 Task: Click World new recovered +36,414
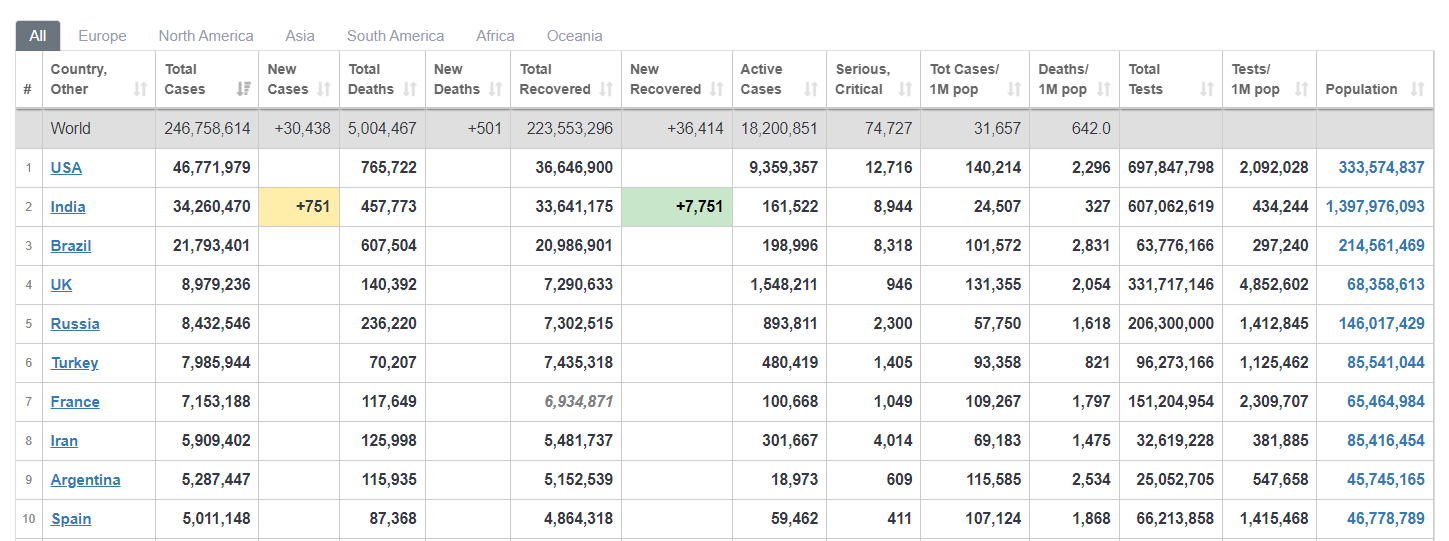click(695, 129)
